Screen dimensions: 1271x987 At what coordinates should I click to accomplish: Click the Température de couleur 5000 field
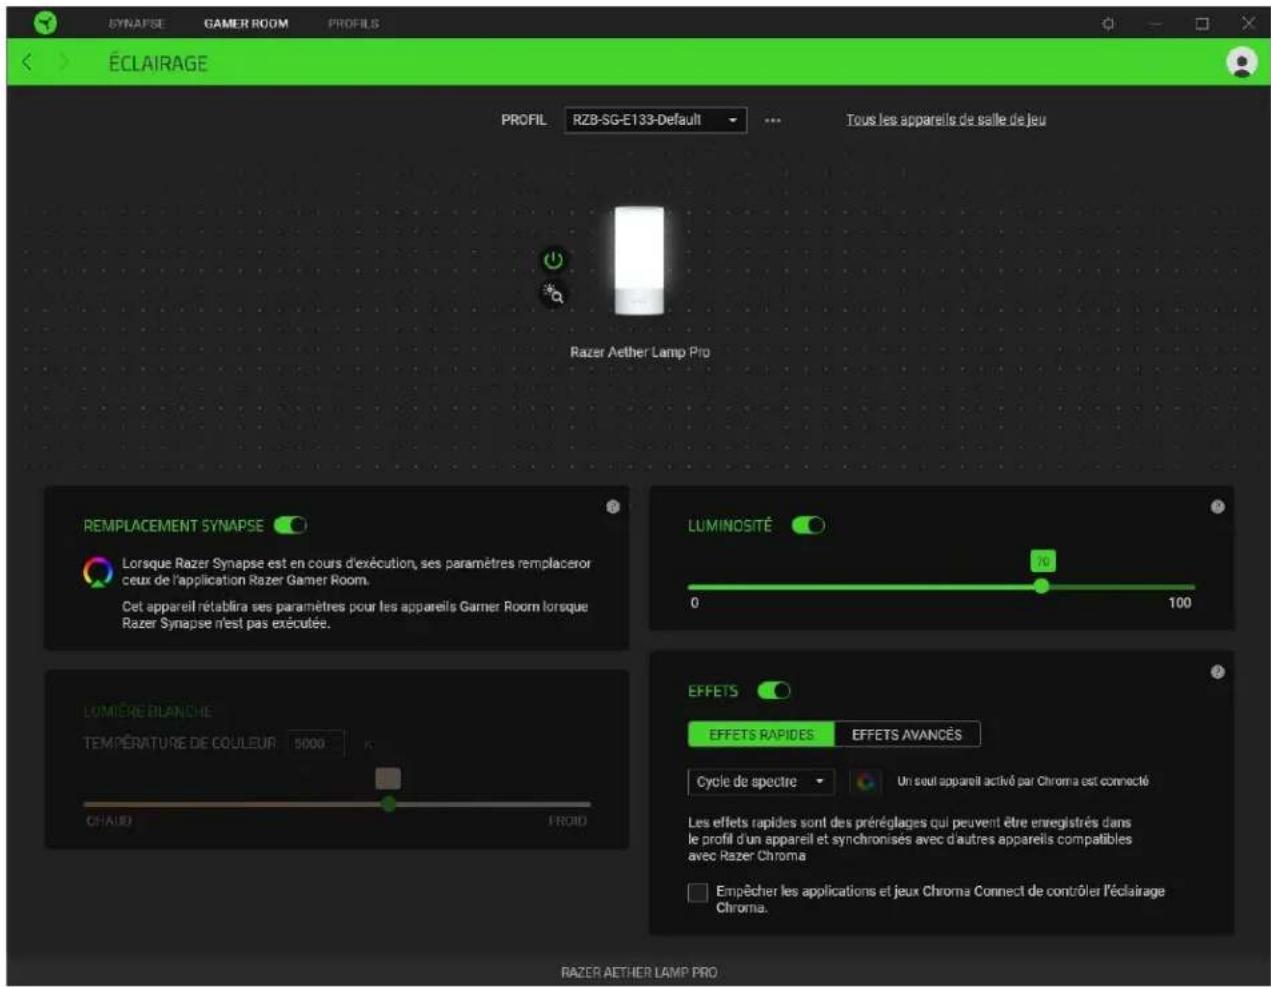click(315, 744)
